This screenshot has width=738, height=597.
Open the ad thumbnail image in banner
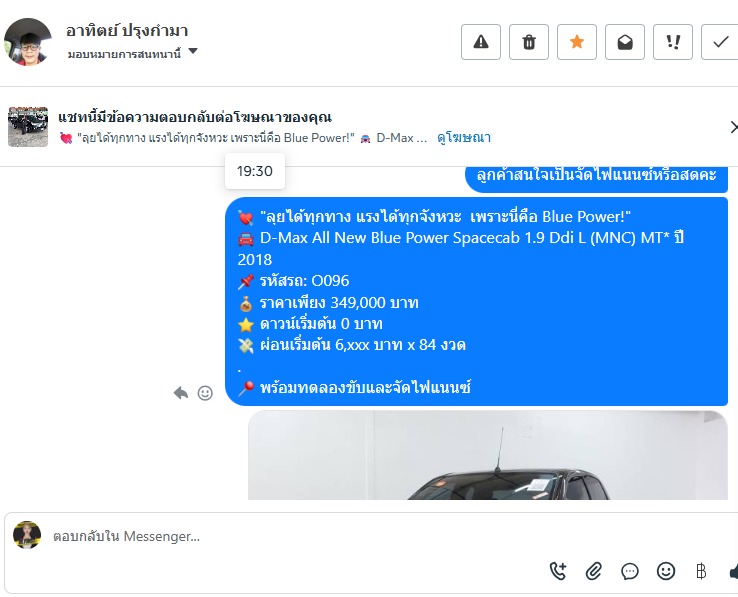[28, 127]
